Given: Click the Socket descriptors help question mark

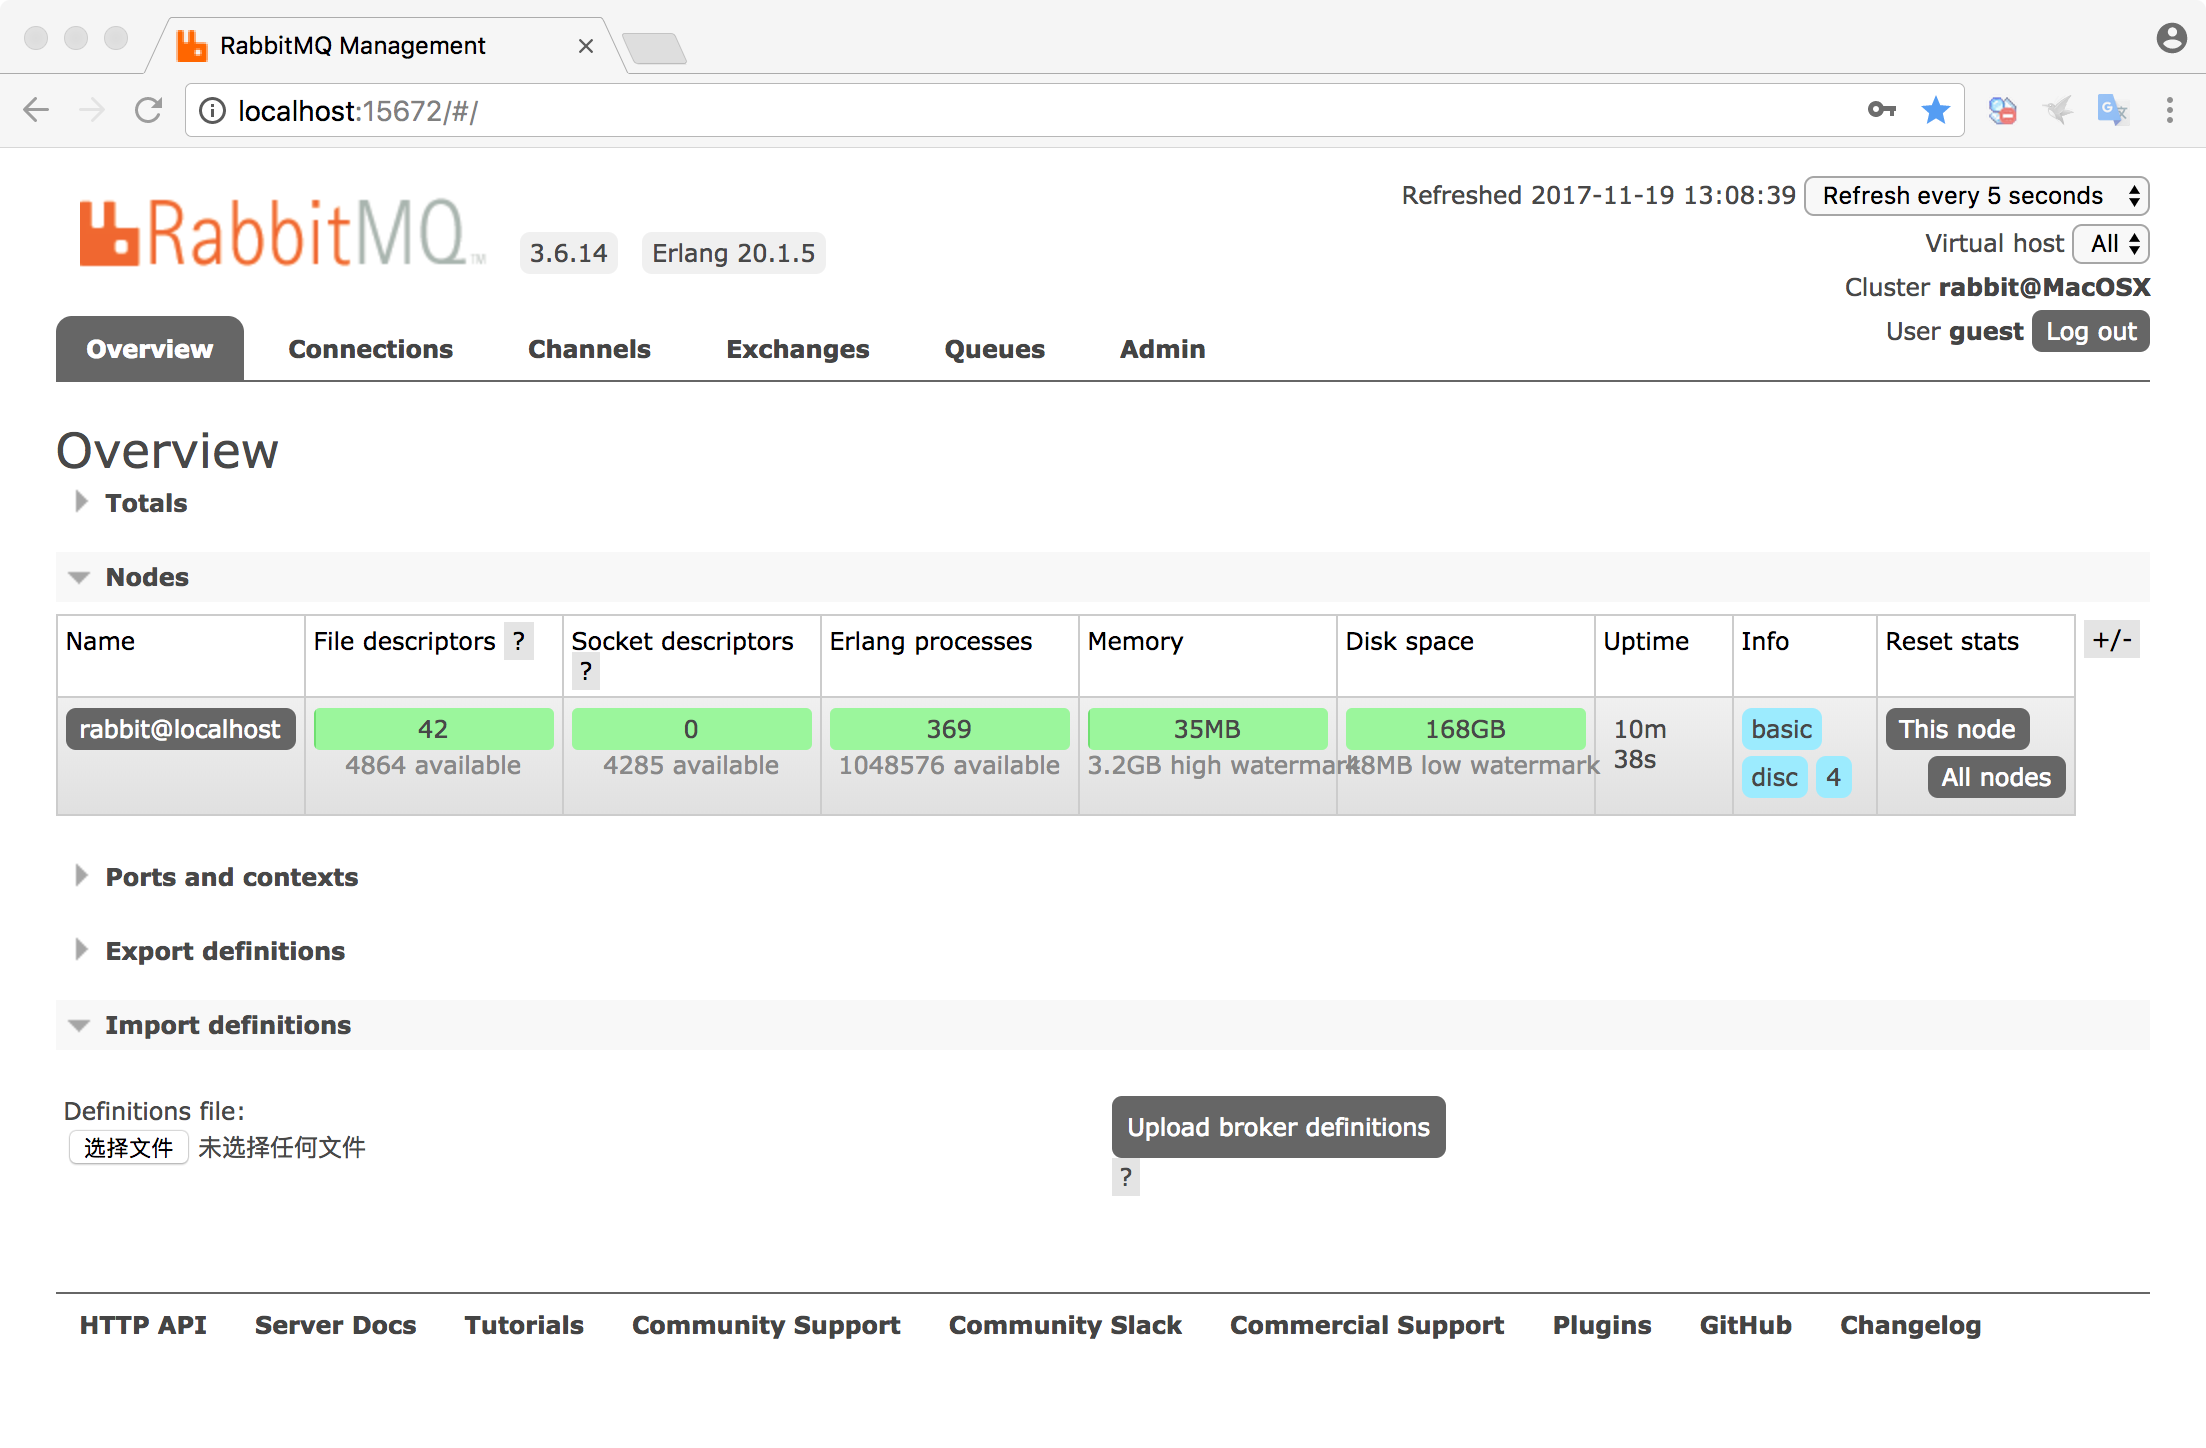Looking at the screenshot, I should [586, 671].
